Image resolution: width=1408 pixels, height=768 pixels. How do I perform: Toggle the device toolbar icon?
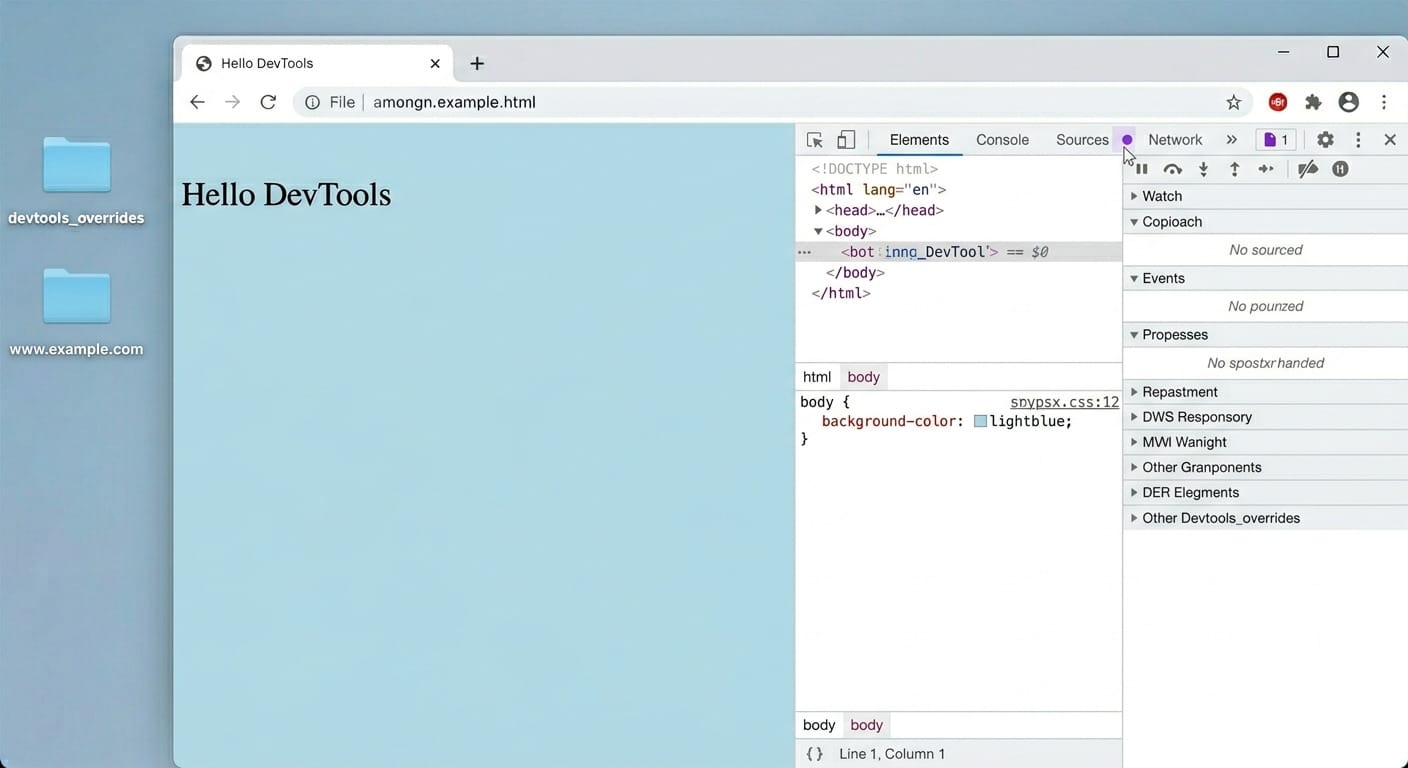(846, 140)
